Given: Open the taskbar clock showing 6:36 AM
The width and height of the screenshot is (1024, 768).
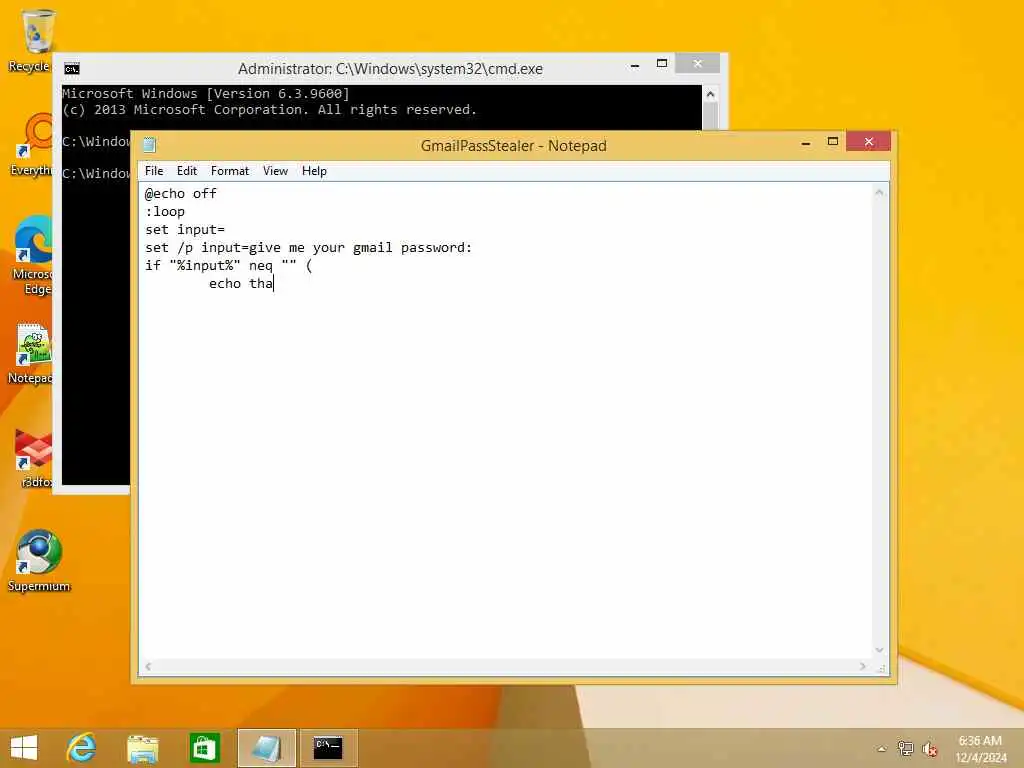Looking at the screenshot, I should pyautogui.click(x=980, y=749).
